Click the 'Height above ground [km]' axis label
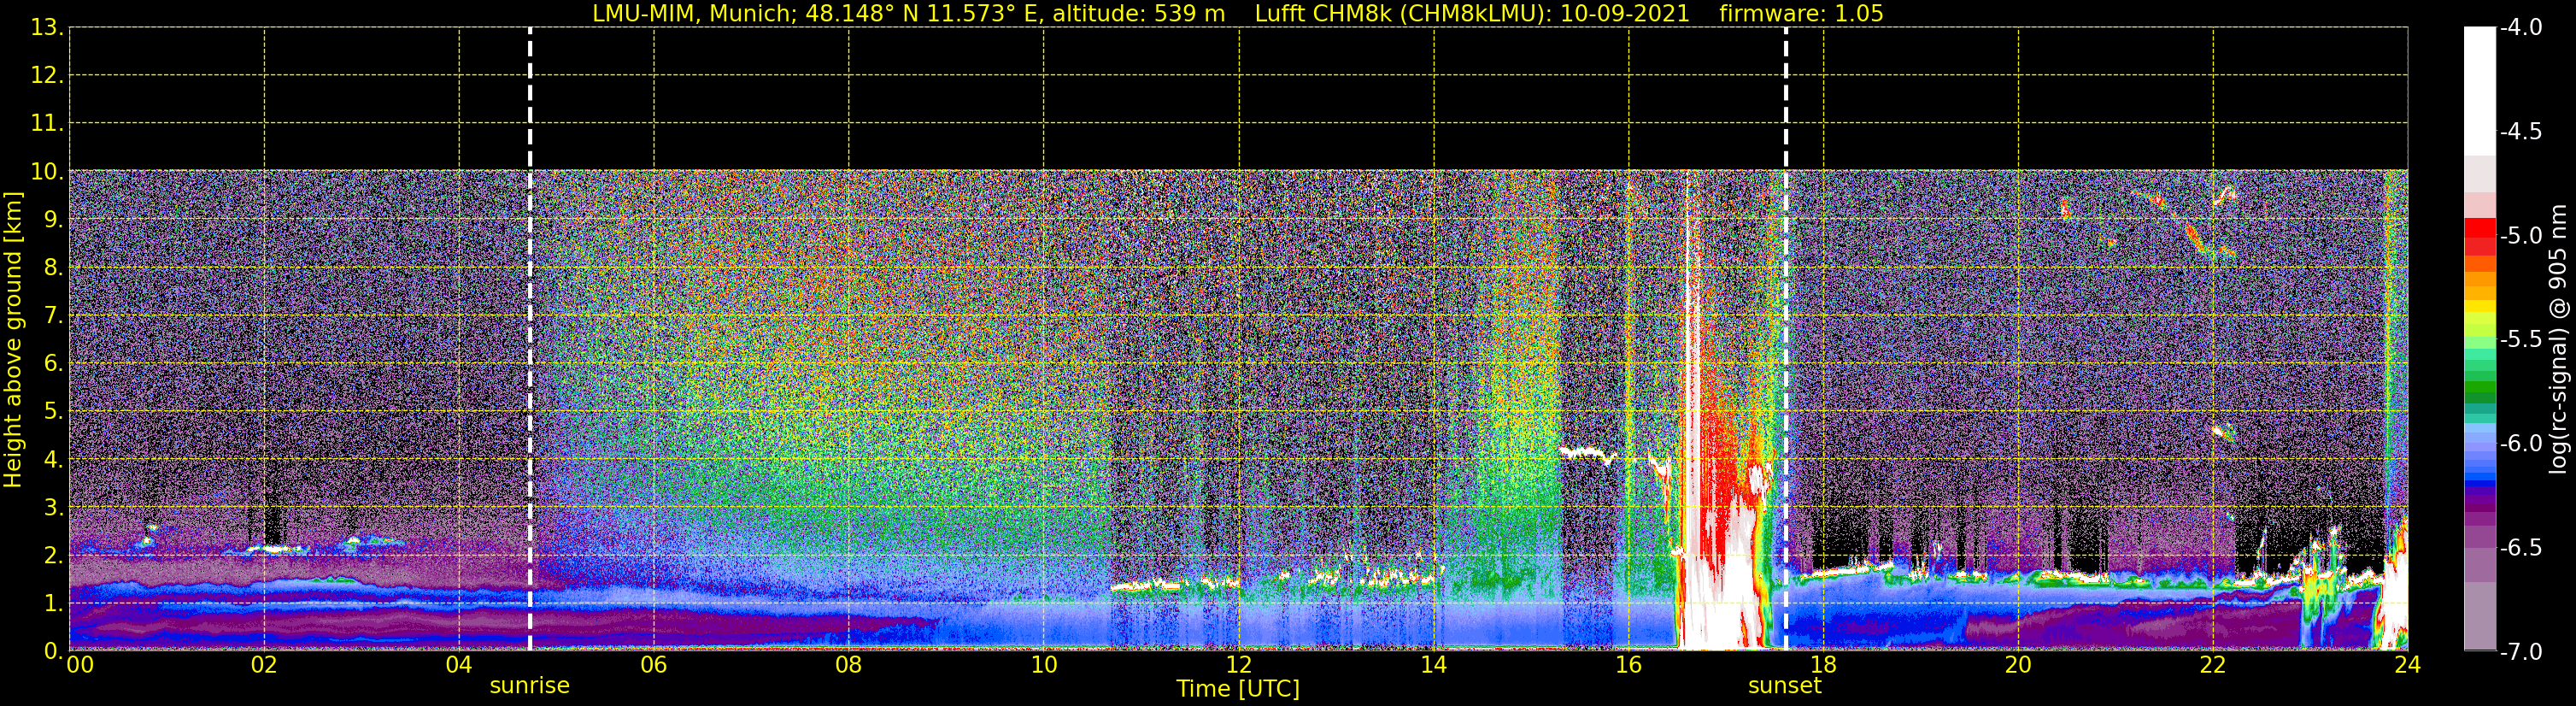This screenshot has width=2576, height=706. pyautogui.click(x=13, y=340)
